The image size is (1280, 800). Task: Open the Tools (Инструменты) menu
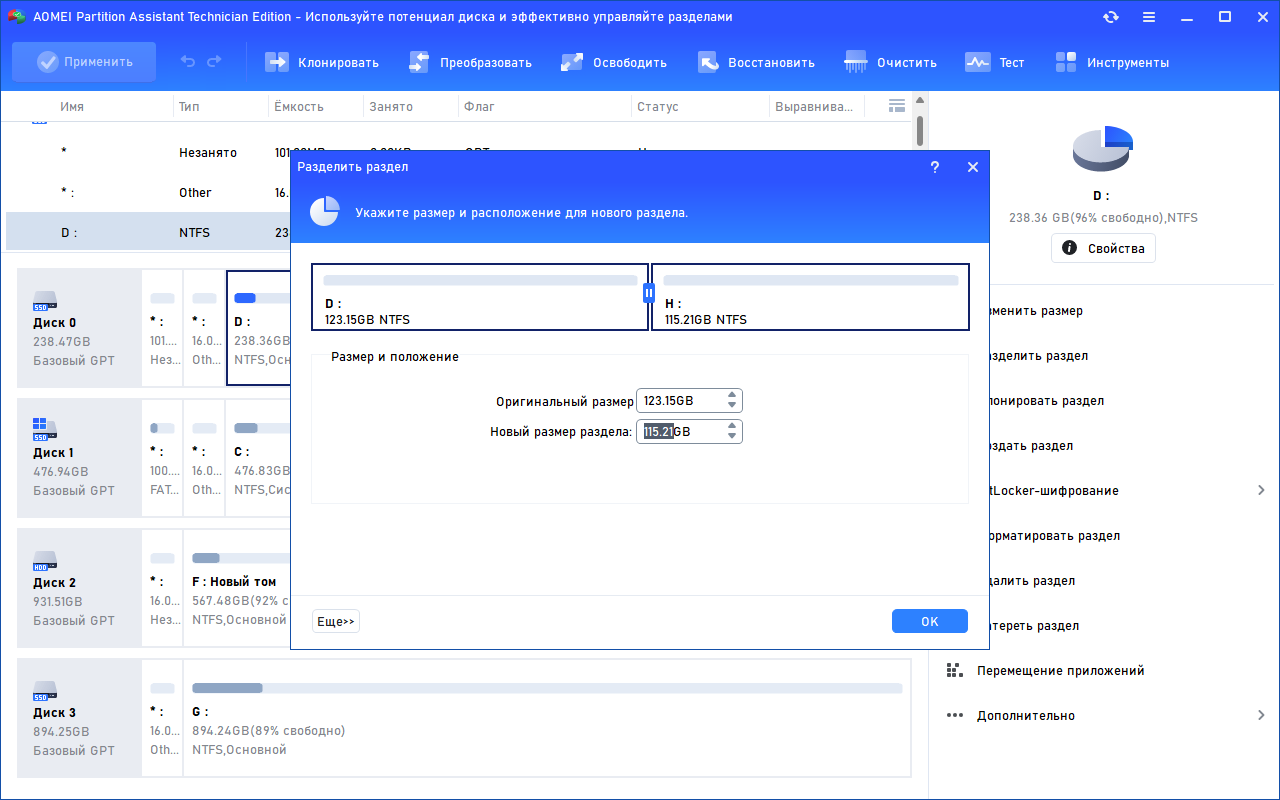point(1112,62)
